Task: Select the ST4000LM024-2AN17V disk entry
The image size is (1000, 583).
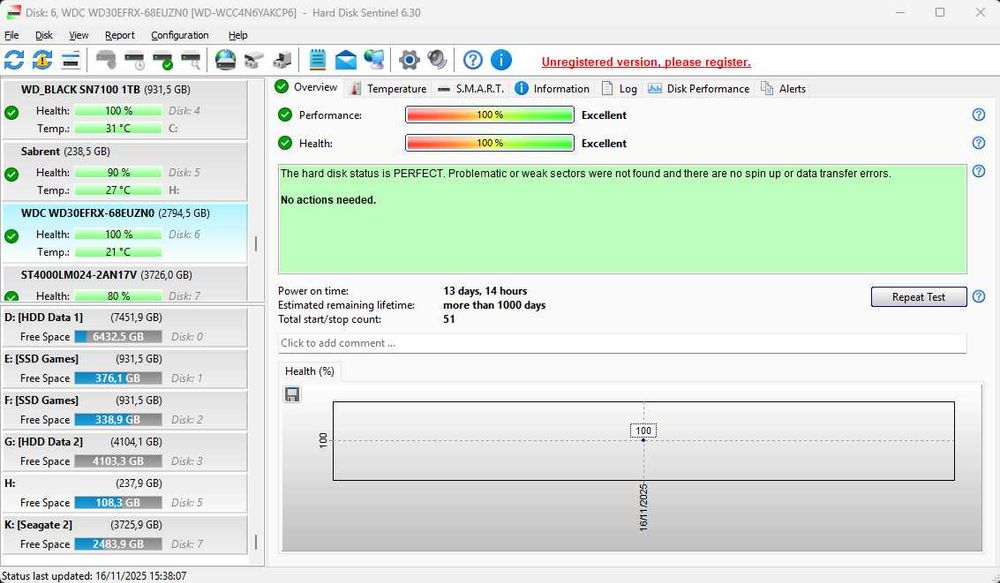Action: pyautogui.click(x=124, y=283)
